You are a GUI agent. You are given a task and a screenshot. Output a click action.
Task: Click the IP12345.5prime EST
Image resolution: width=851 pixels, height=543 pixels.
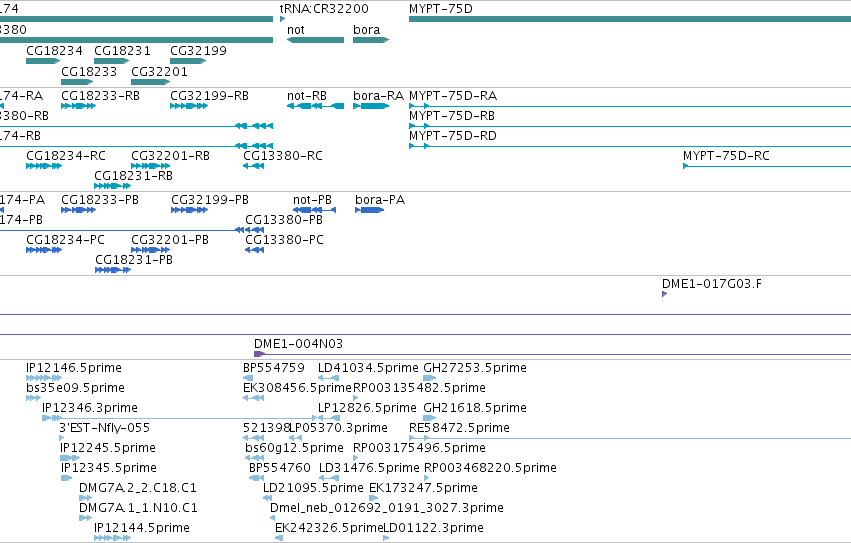pyautogui.click(x=66, y=478)
